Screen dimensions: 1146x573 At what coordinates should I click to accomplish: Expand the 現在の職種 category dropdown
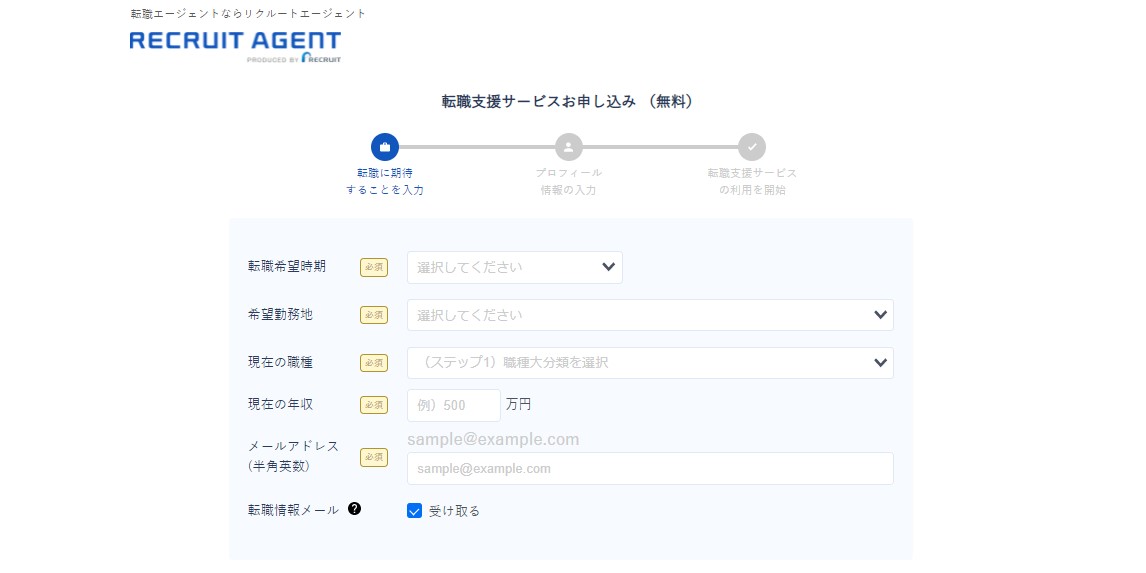649,363
